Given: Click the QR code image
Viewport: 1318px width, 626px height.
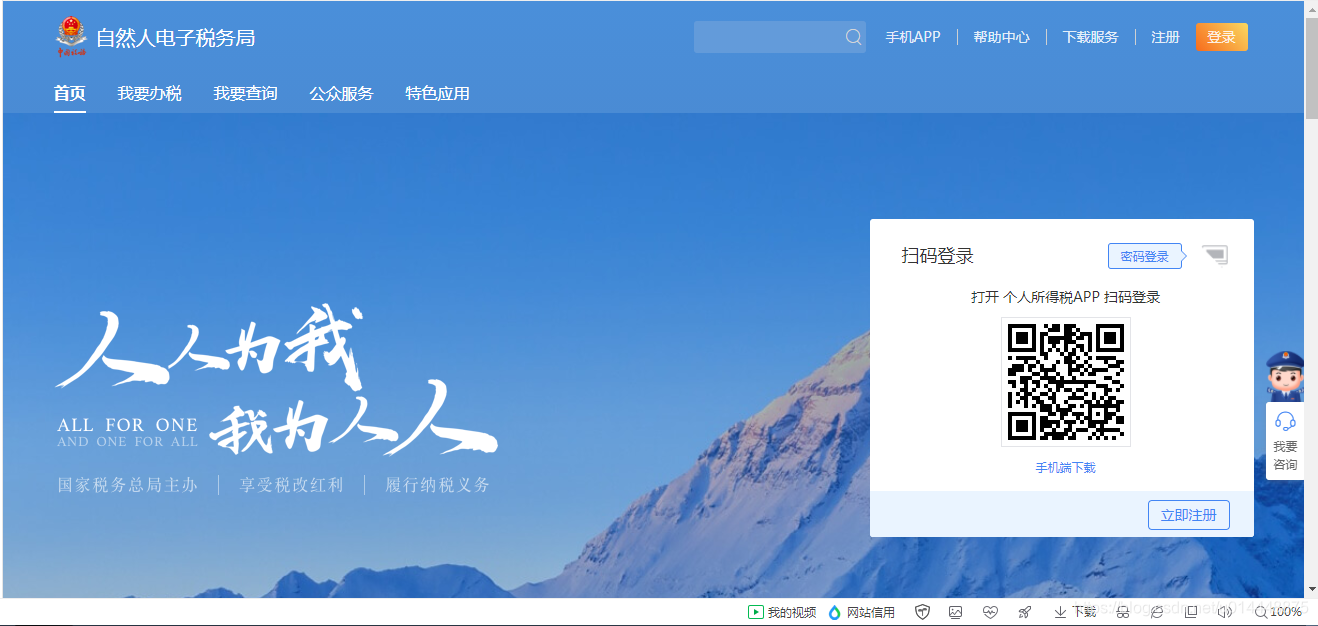Looking at the screenshot, I should [1066, 382].
